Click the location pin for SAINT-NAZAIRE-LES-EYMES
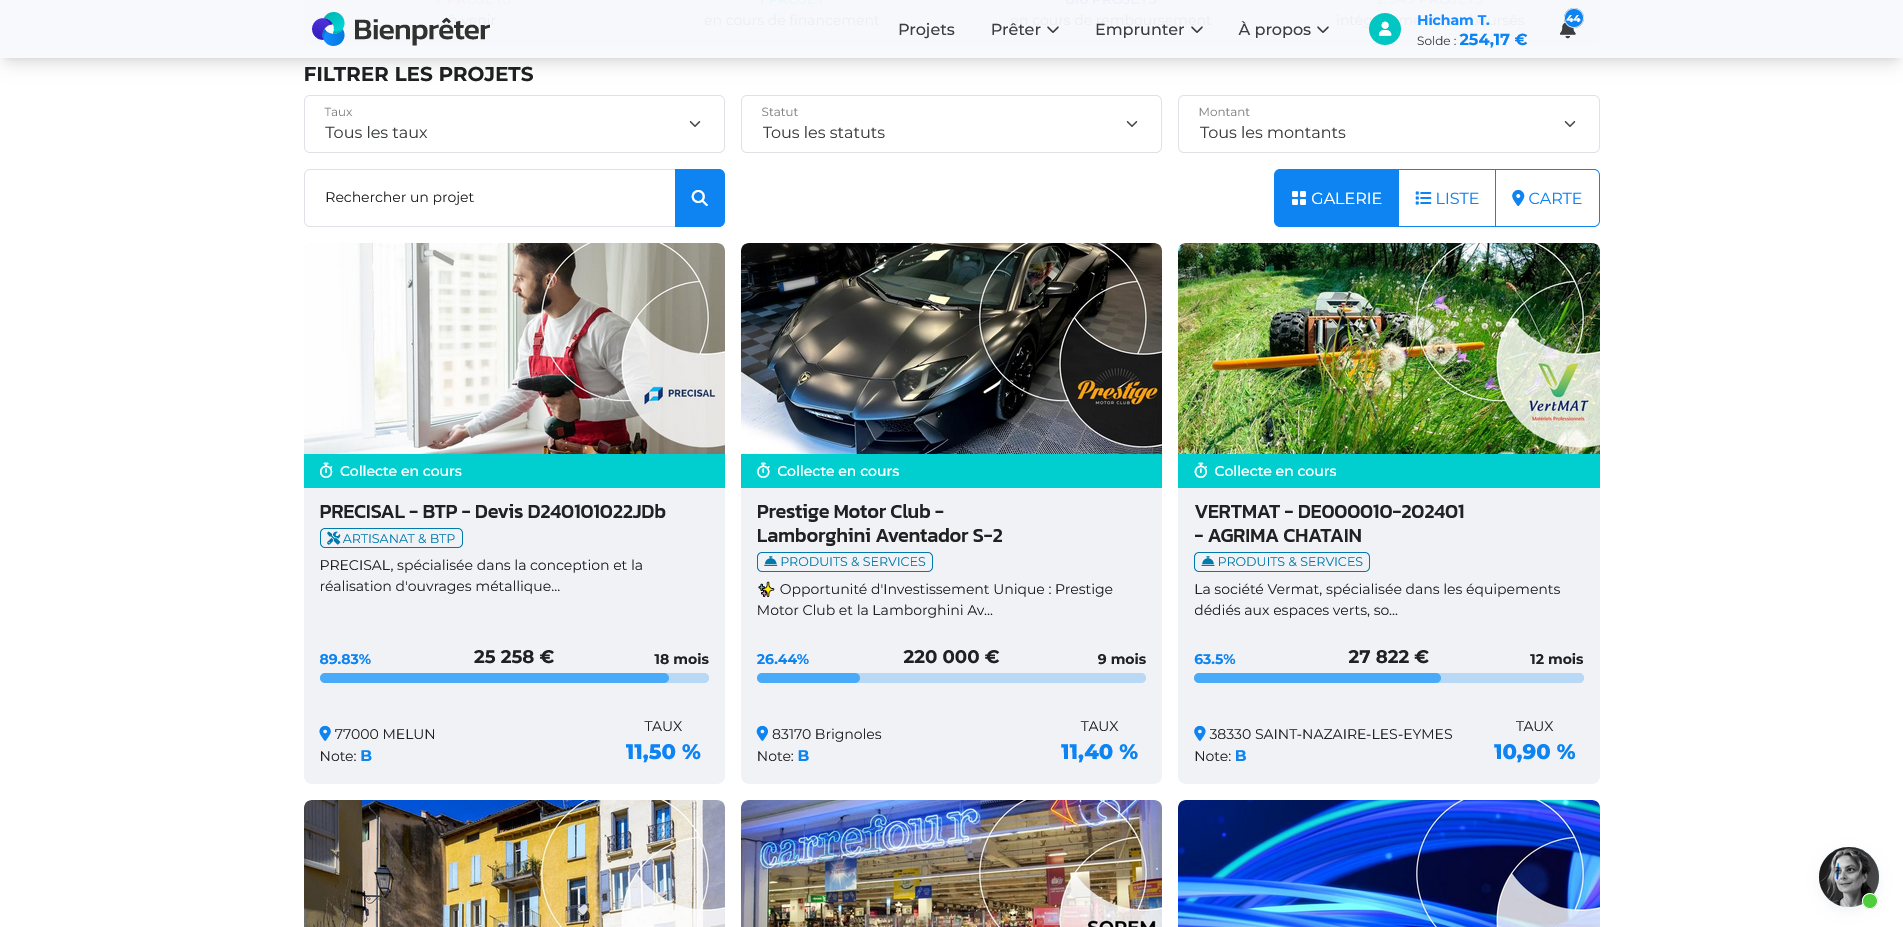Viewport: 1903px width, 927px height. pos(1200,733)
